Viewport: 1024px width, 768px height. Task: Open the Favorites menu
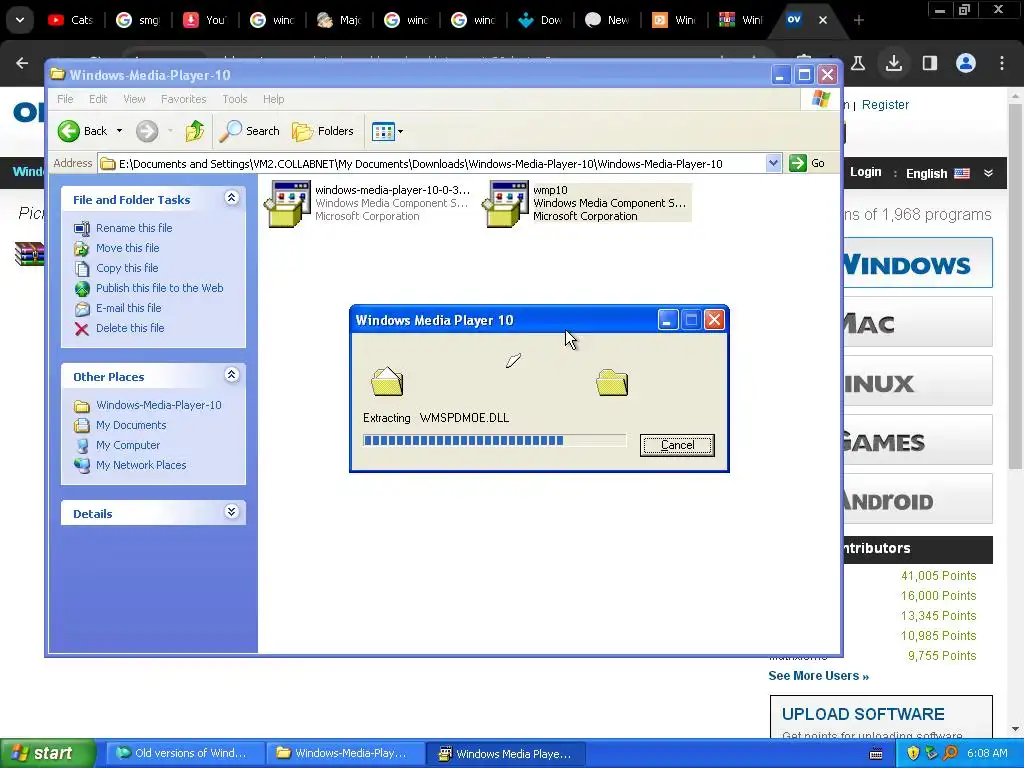pyautogui.click(x=184, y=99)
